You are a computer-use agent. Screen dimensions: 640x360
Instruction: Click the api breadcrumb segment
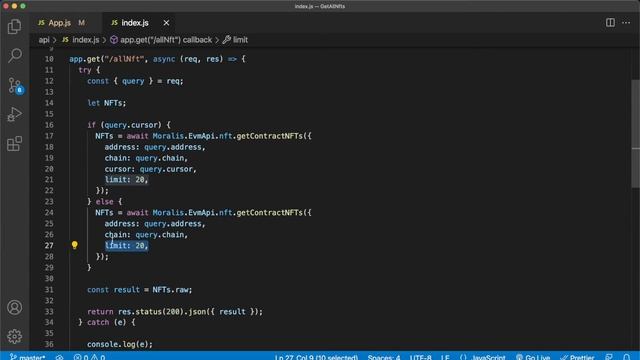click(x=44, y=40)
